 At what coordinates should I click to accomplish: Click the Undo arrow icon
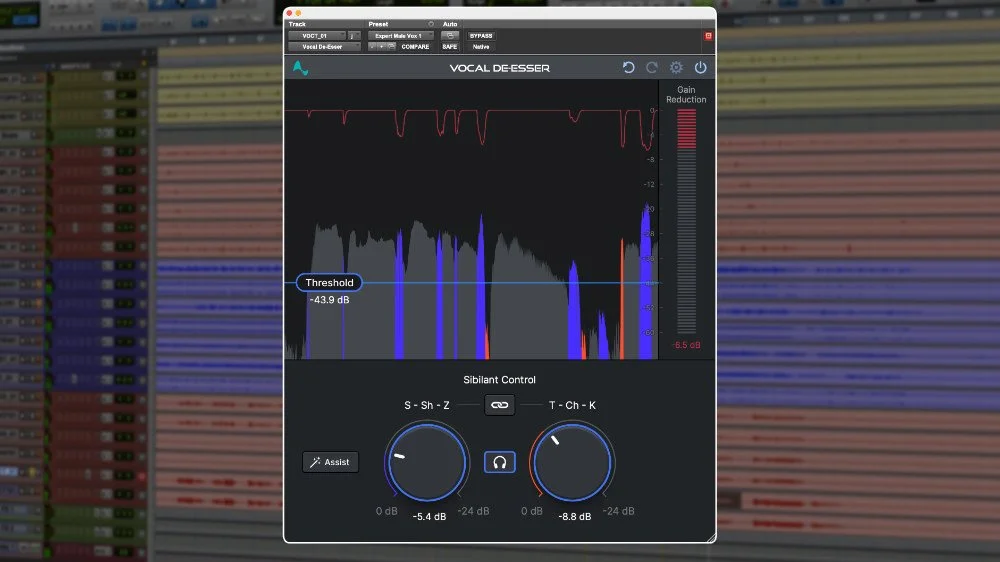point(628,68)
